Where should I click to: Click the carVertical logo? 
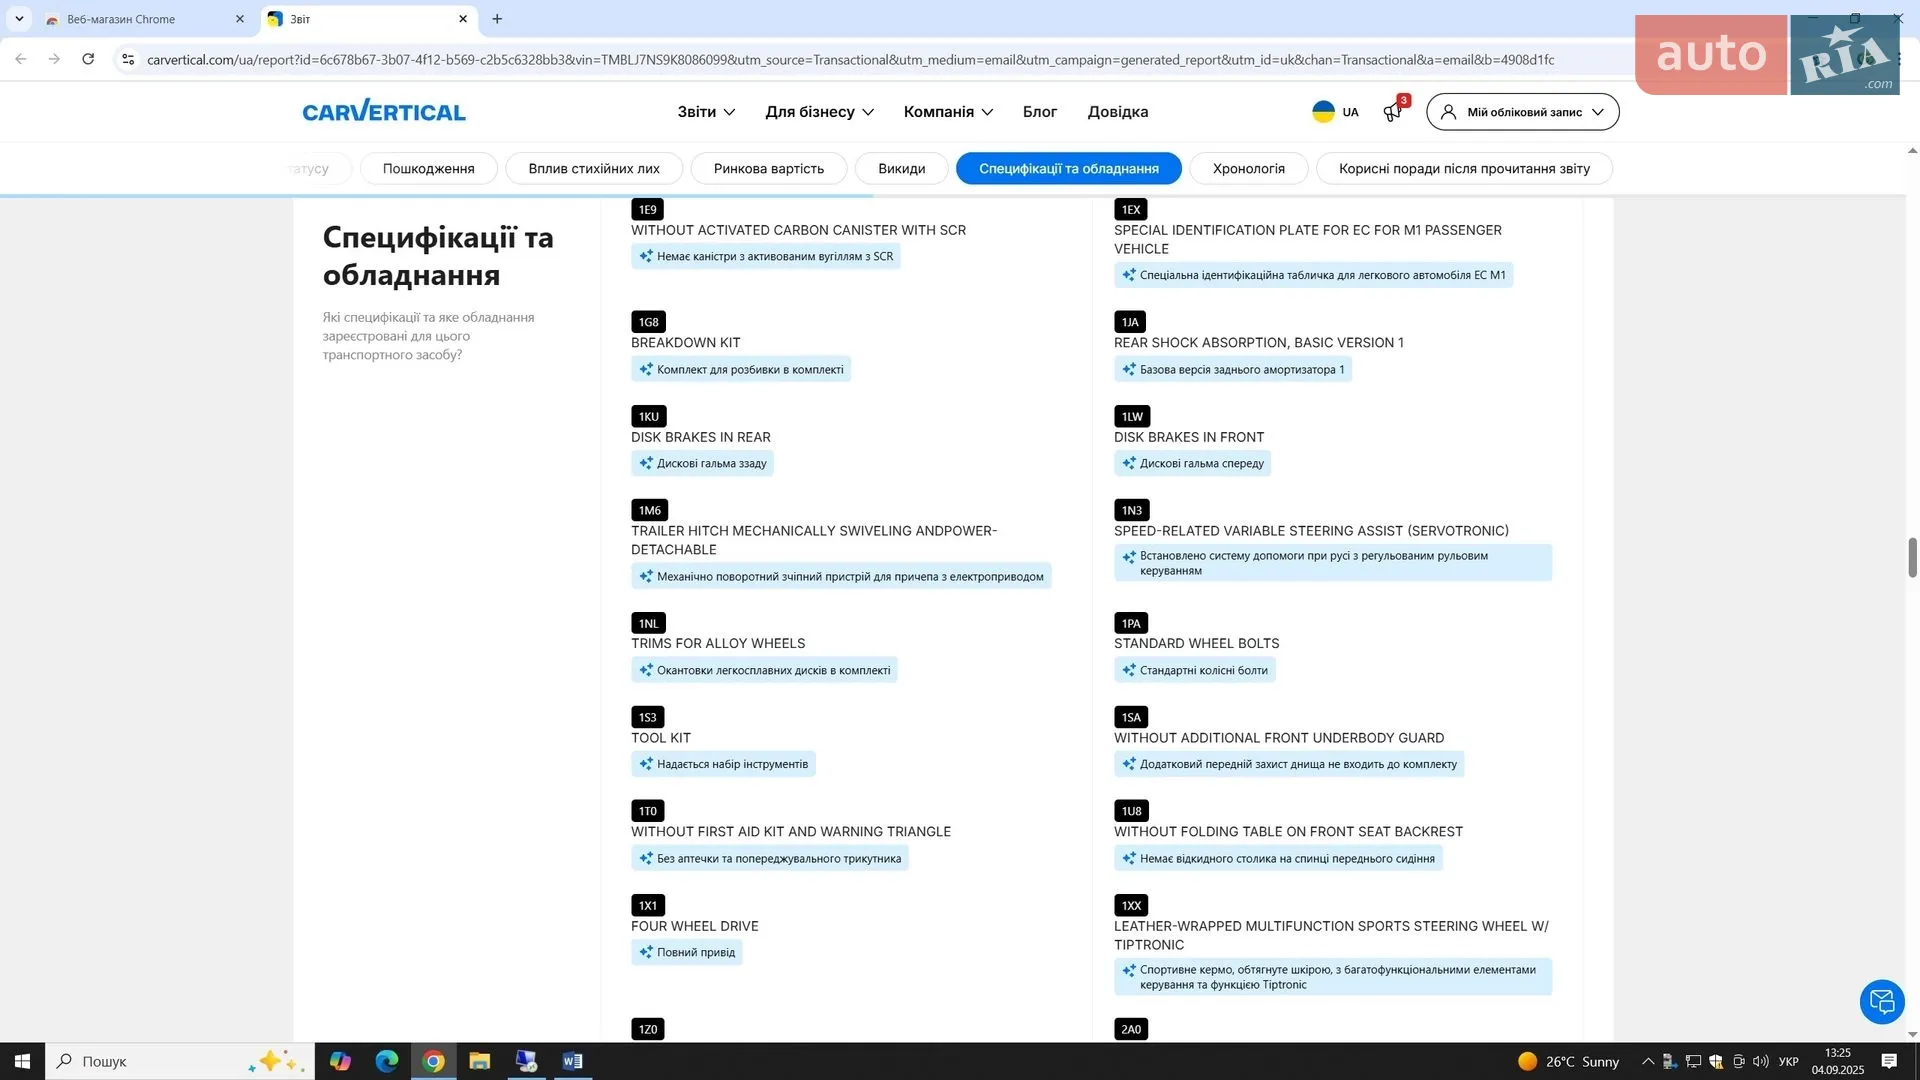[384, 111]
